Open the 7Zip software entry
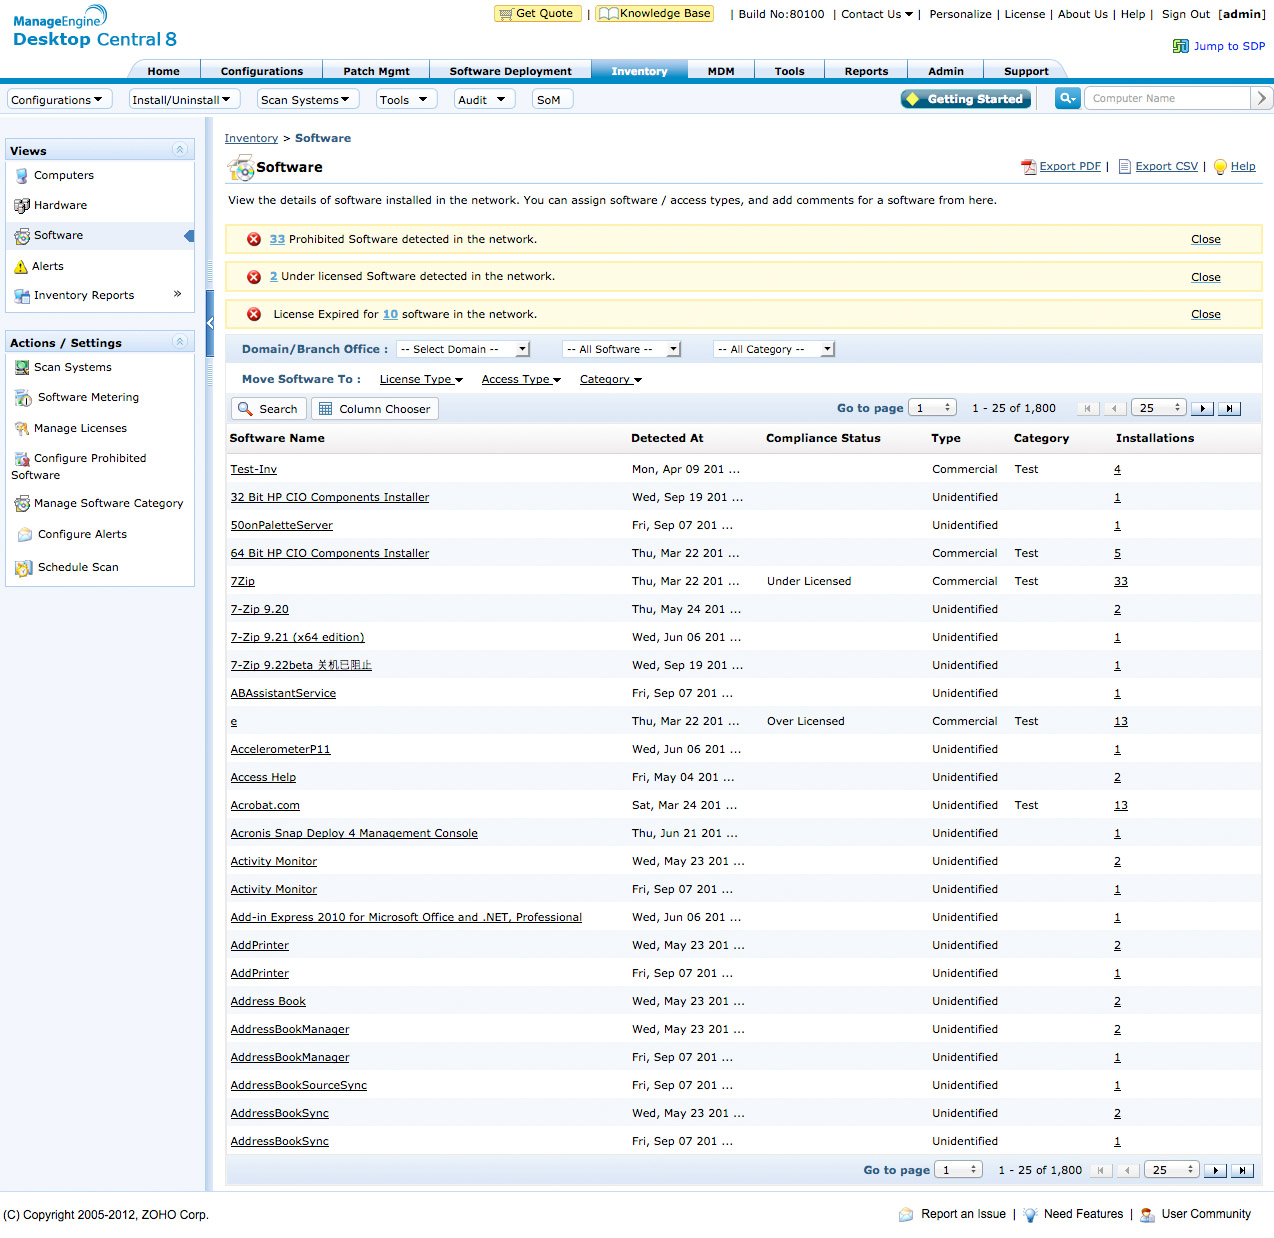 click(x=243, y=582)
